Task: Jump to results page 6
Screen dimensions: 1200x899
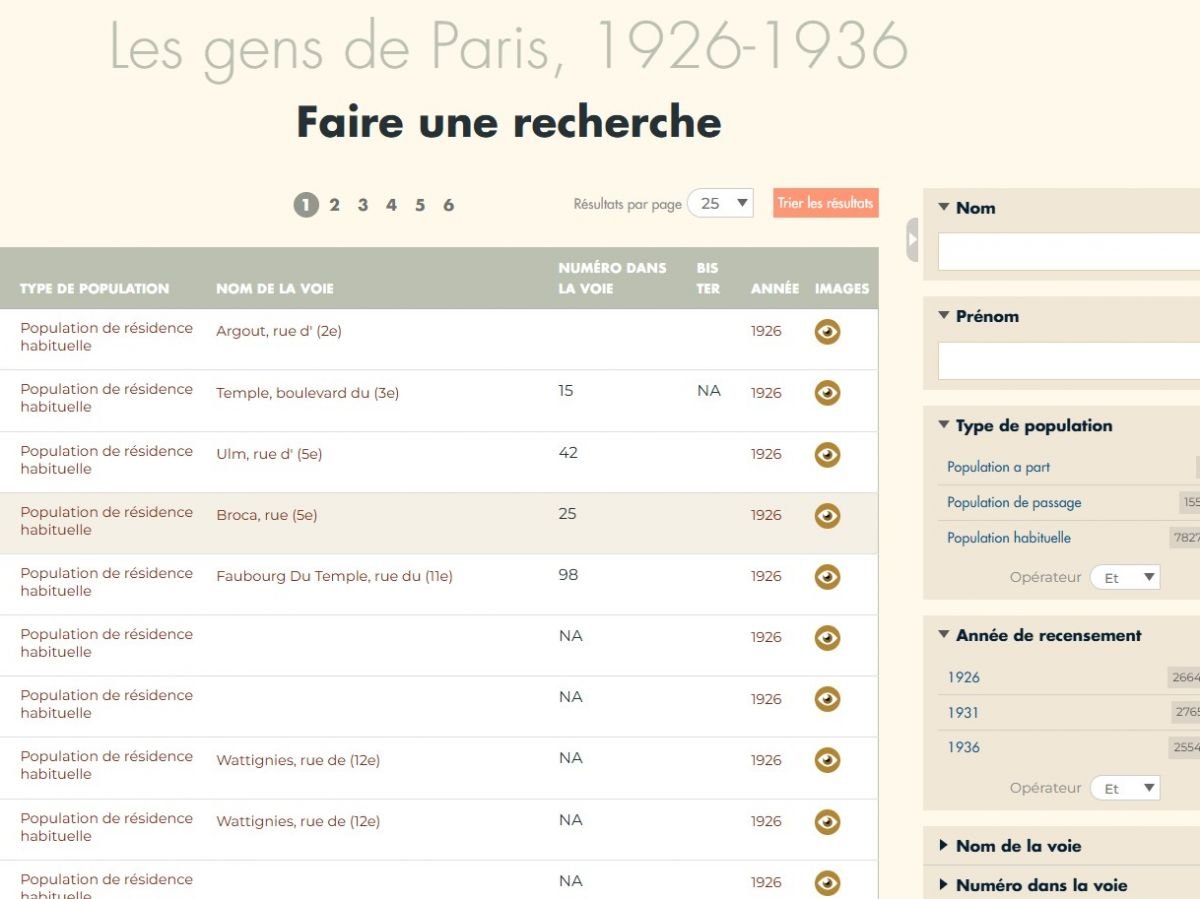Action: (x=448, y=205)
